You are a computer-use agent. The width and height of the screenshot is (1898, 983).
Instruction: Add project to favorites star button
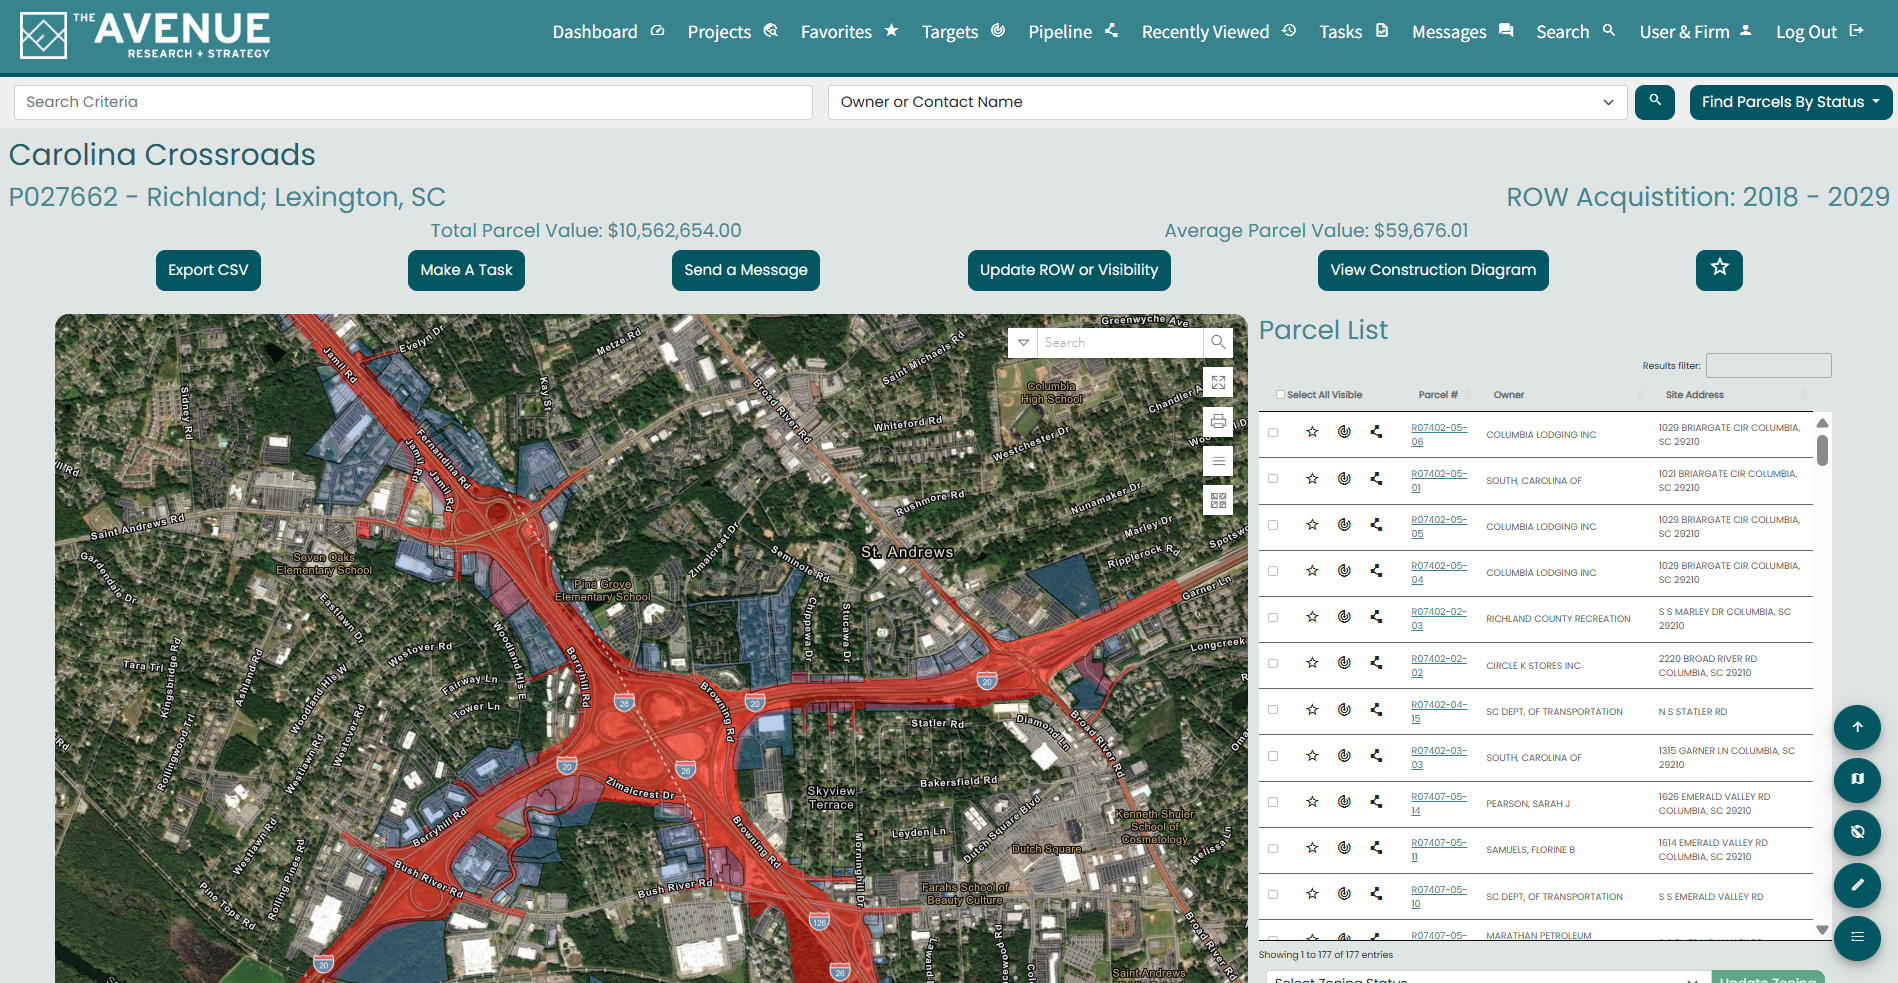pos(1719,270)
